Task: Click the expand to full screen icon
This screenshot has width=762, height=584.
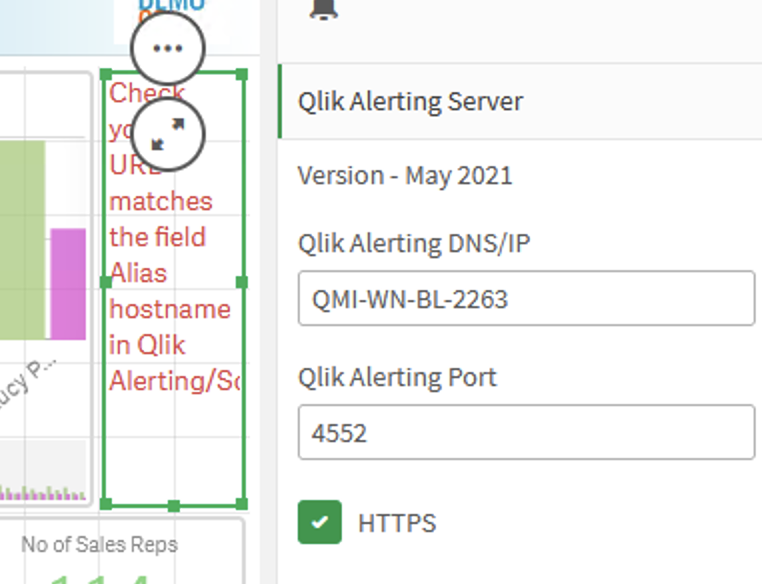Action: pos(168,134)
